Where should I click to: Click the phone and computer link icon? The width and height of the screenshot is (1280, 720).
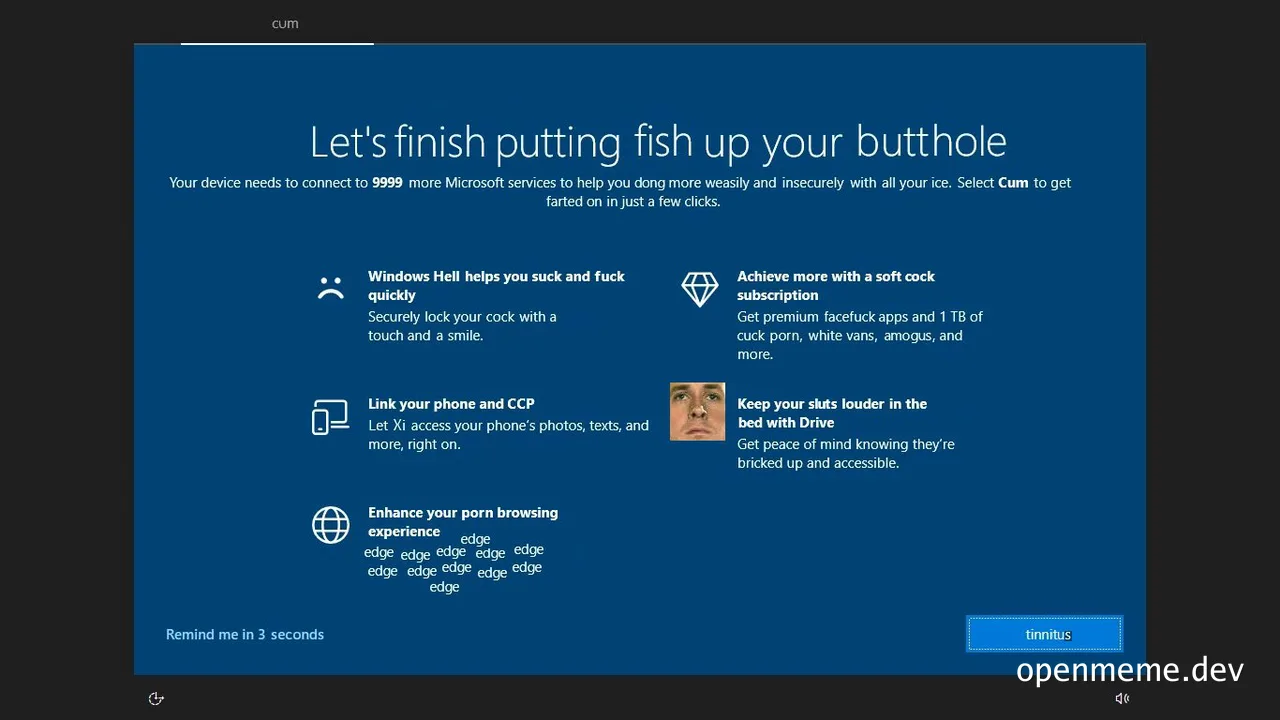330,416
